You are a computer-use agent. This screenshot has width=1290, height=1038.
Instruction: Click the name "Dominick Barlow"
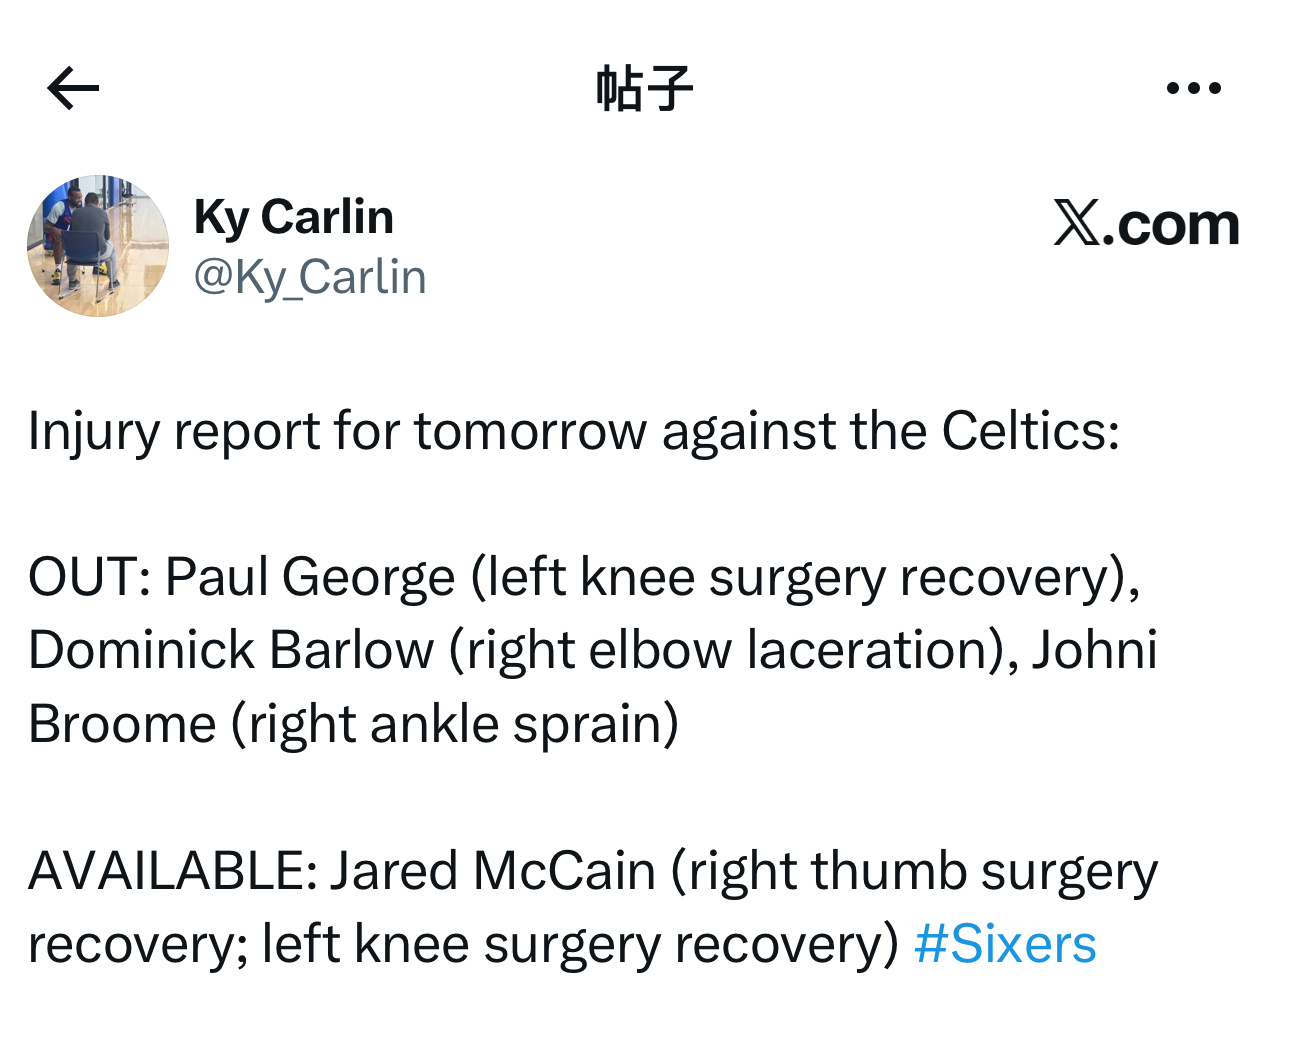point(230,651)
